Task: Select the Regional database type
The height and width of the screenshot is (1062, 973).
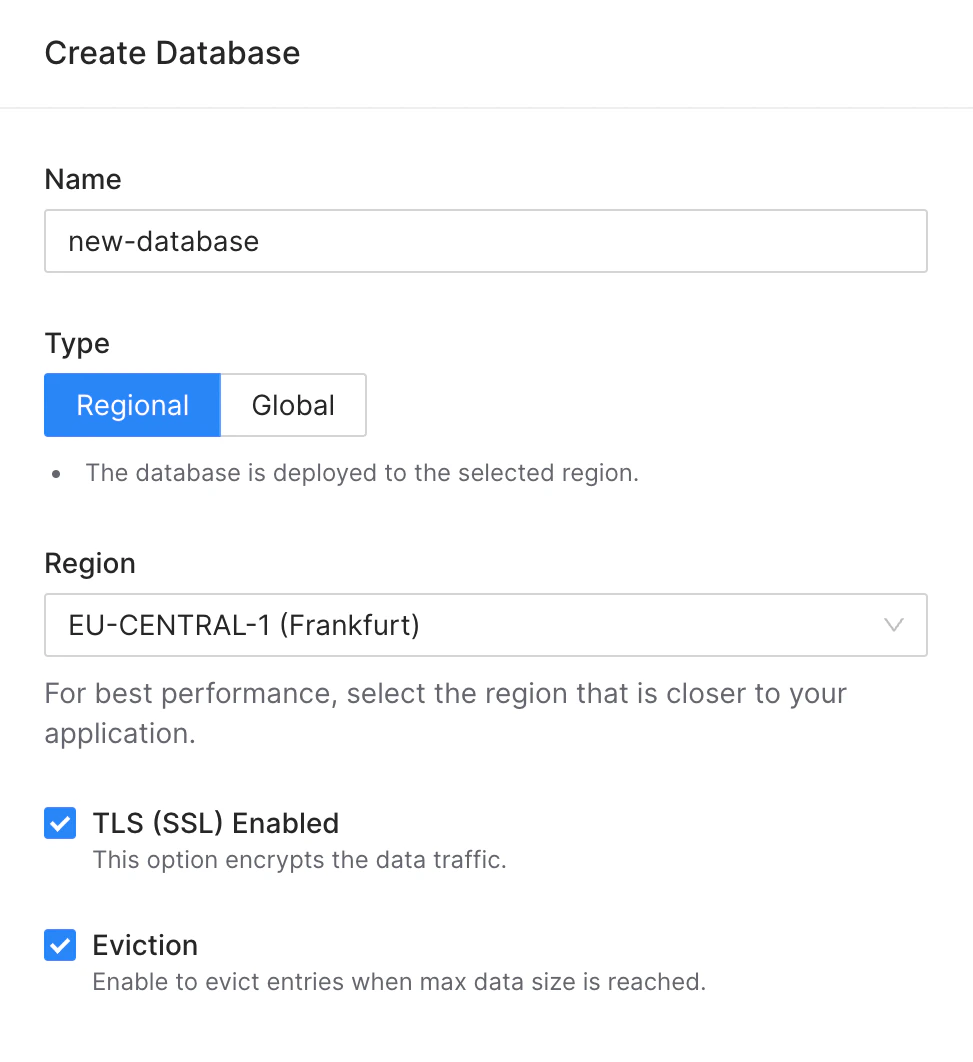Action: coord(132,405)
